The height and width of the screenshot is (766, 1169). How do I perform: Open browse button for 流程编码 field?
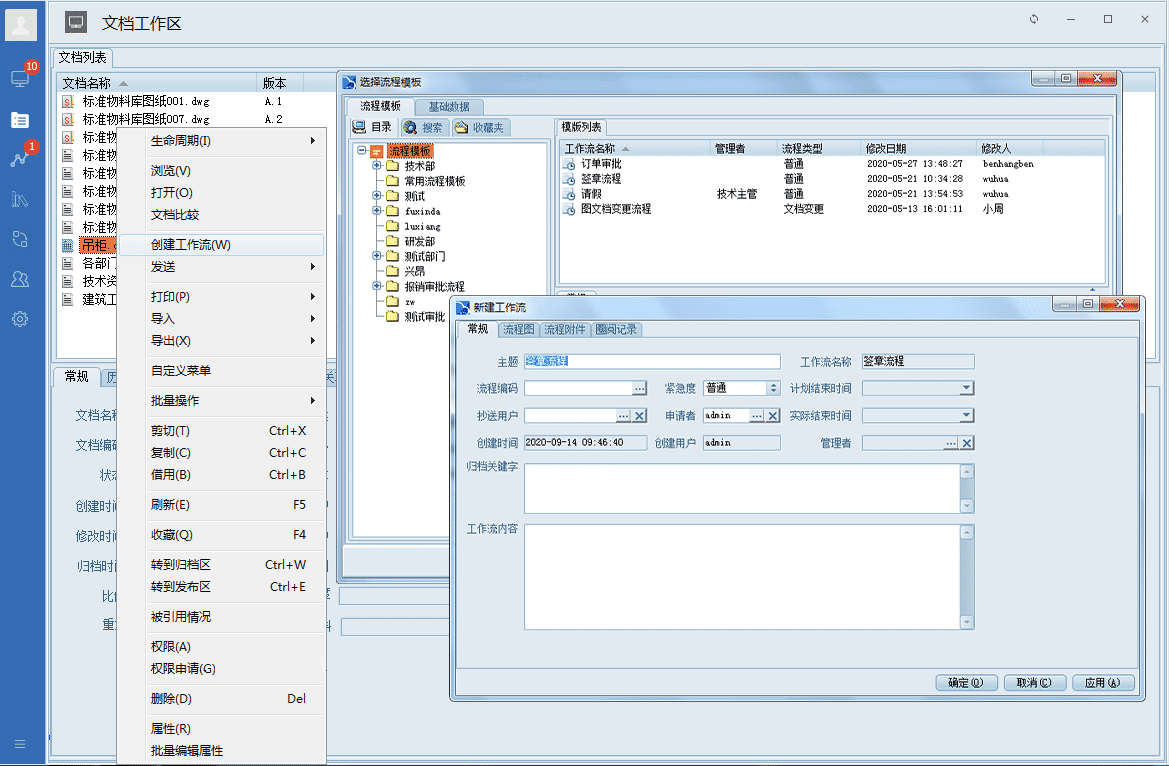tap(640, 389)
